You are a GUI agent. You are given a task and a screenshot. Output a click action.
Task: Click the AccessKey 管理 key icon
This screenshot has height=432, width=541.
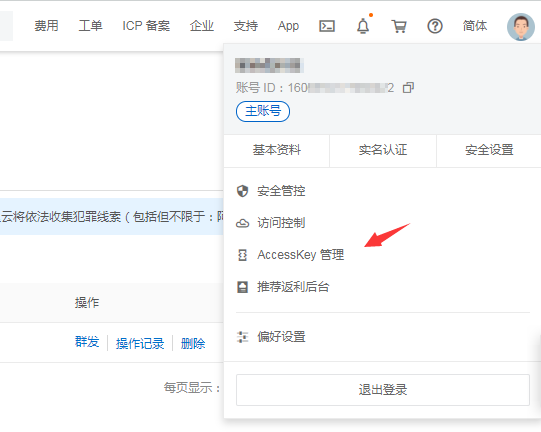(x=243, y=255)
